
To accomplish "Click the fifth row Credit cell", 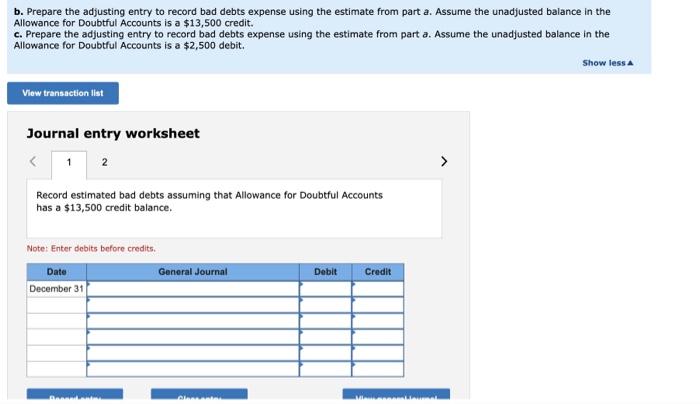I will click(378, 353).
